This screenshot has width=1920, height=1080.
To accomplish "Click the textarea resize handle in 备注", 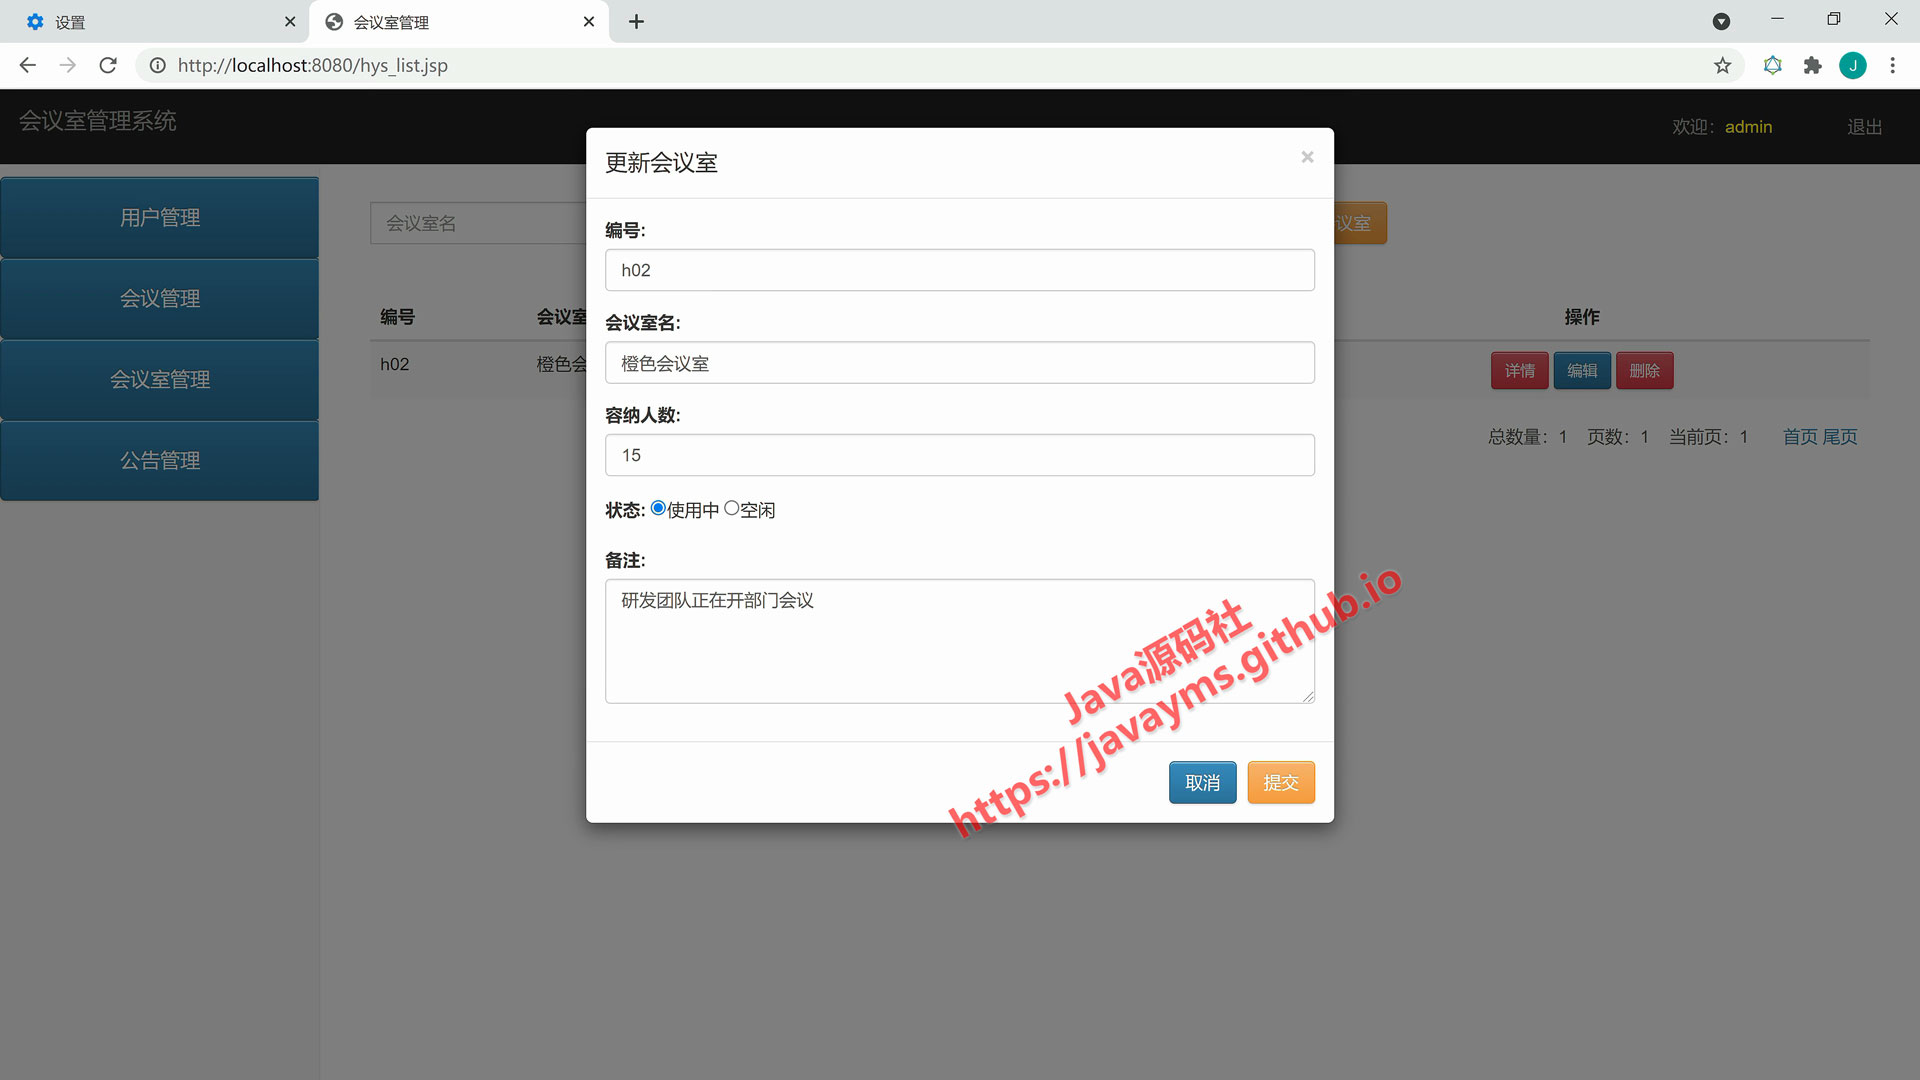I will pyautogui.click(x=1308, y=696).
